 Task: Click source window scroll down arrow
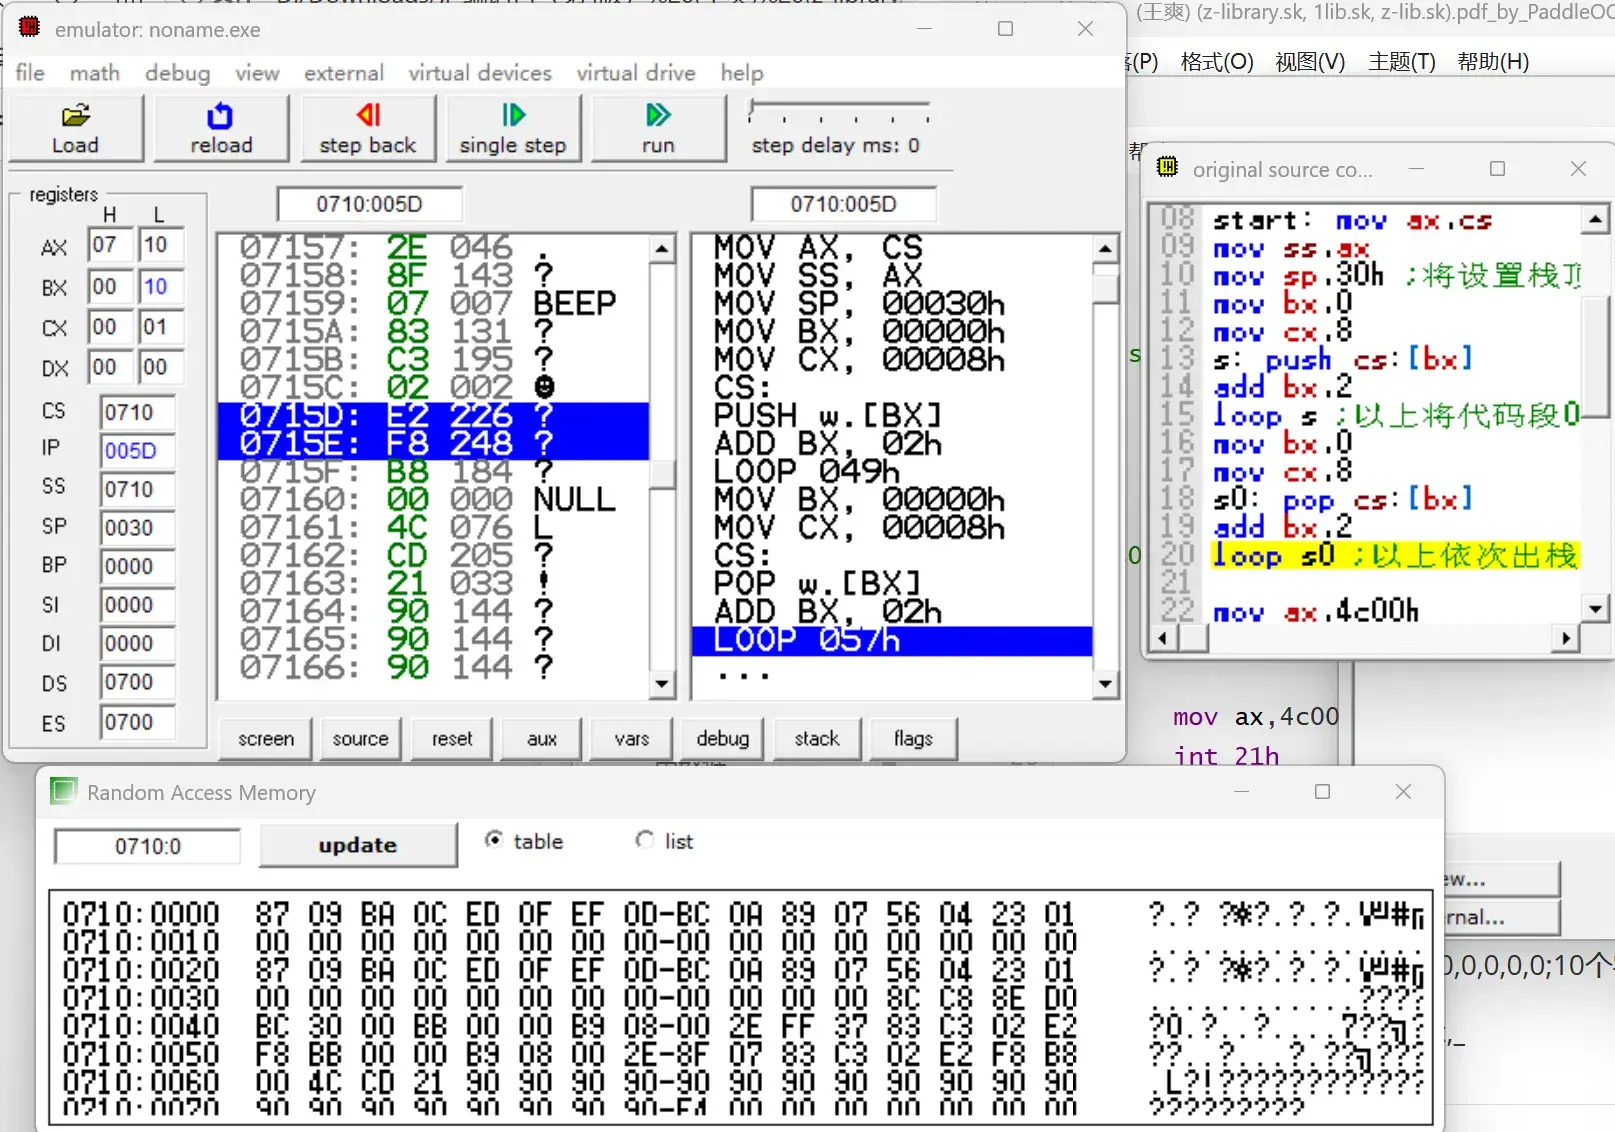[1595, 606]
